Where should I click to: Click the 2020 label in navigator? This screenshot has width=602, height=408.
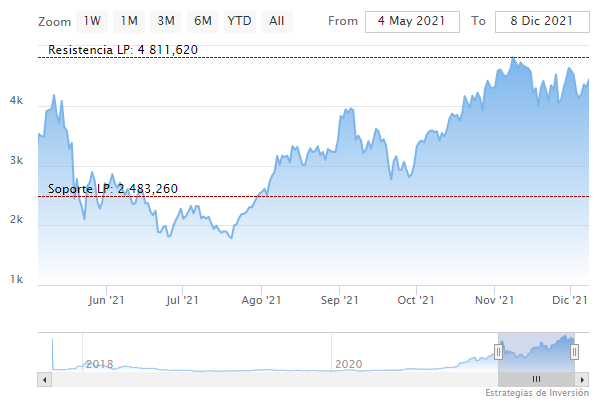pyautogui.click(x=349, y=364)
